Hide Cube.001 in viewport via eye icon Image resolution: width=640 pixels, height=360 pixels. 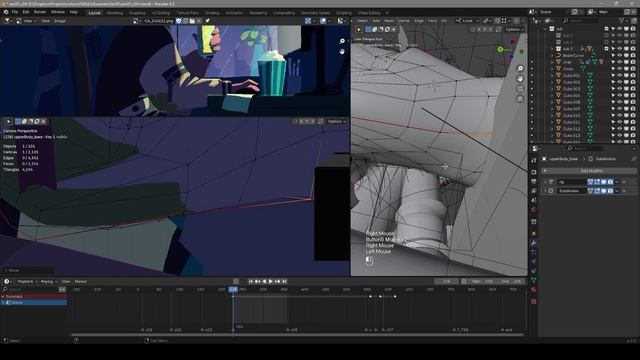click(x=620, y=76)
